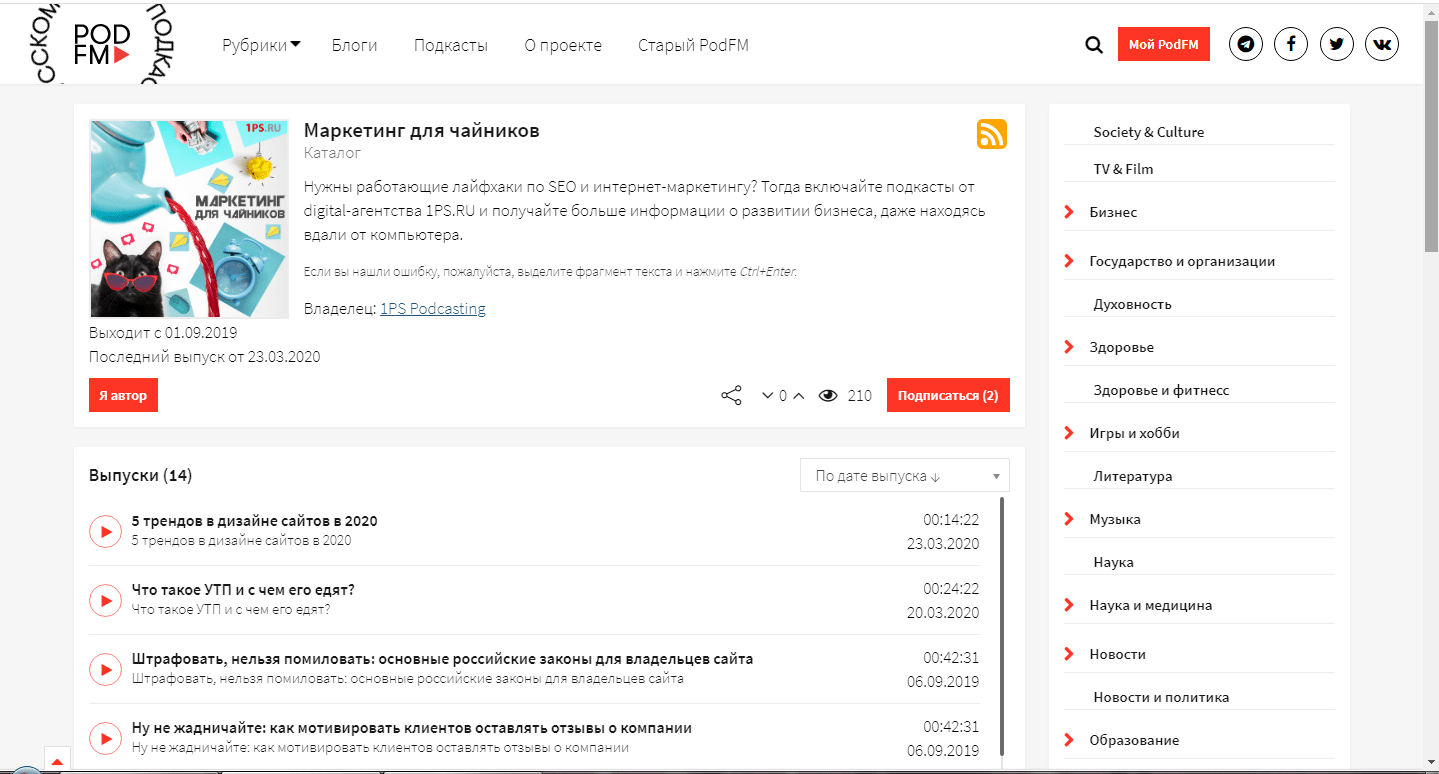Open the Facebook social icon
The width and height of the screenshot is (1439, 774).
coord(1291,45)
